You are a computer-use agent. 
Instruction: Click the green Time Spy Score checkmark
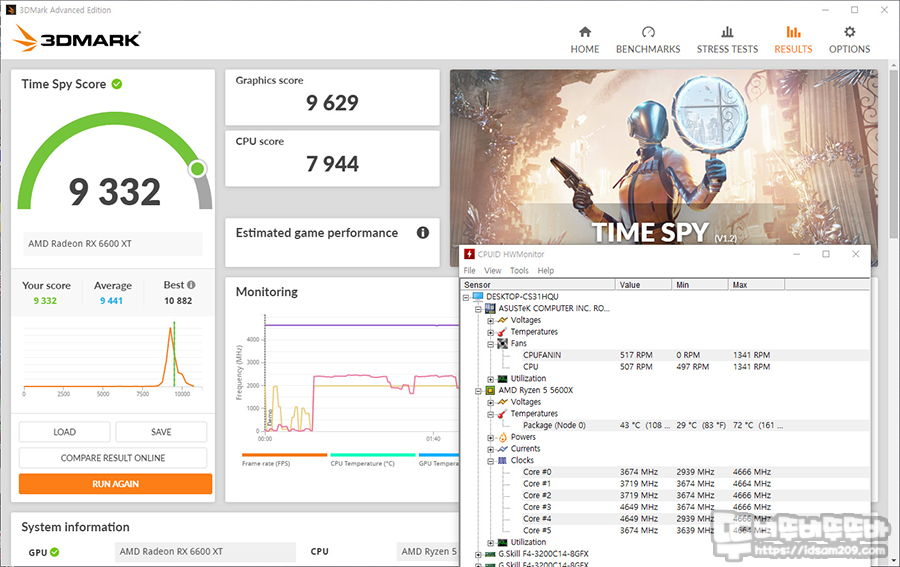[117, 84]
